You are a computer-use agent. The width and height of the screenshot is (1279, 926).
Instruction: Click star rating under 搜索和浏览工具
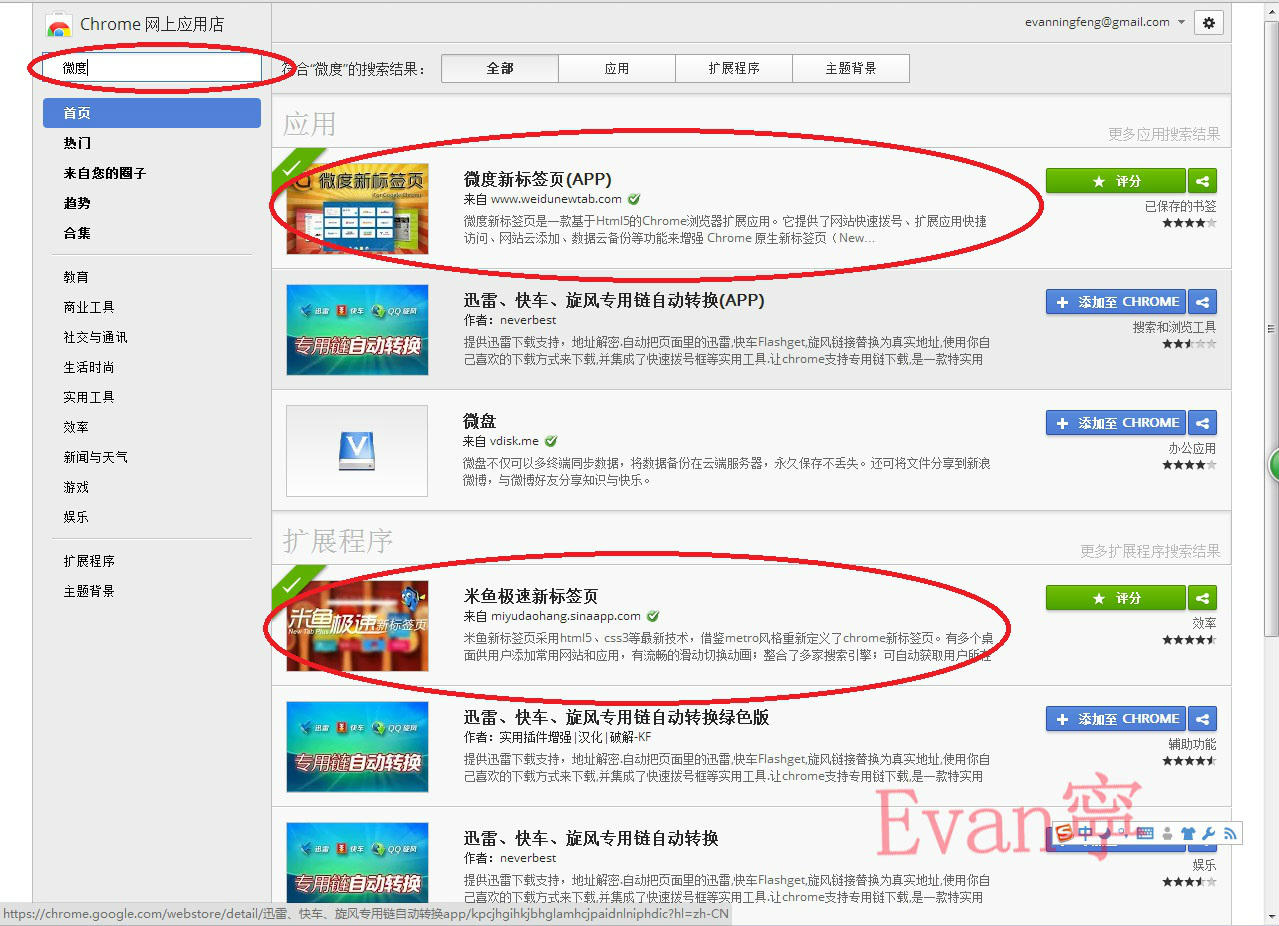pos(1189,344)
